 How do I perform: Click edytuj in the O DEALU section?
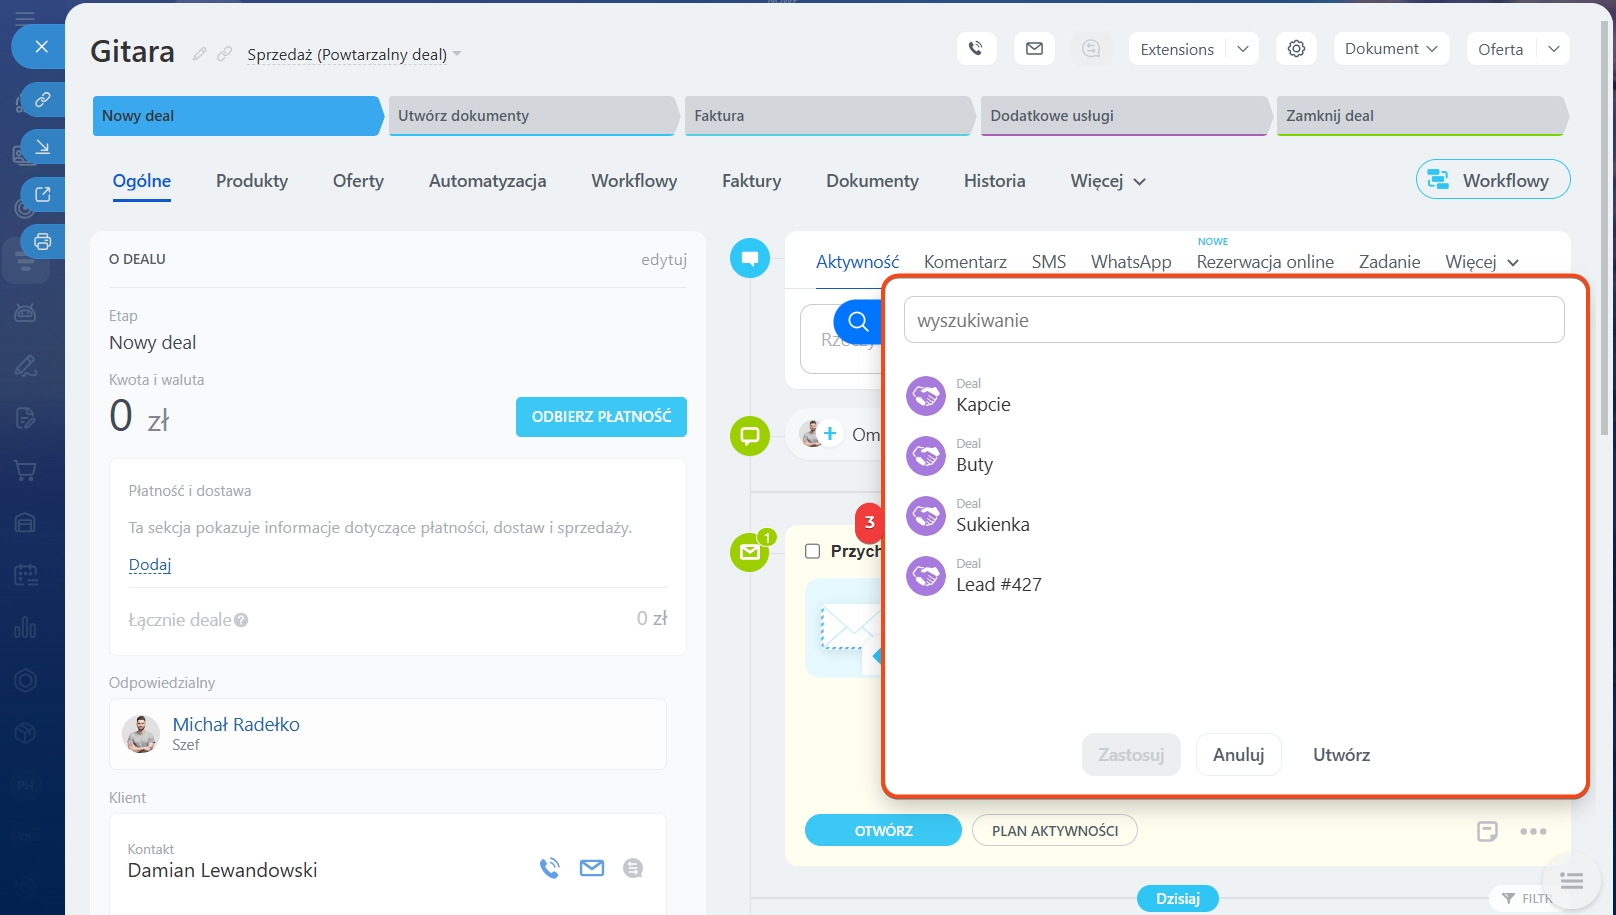pyautogui.click(x=664, y=260)
